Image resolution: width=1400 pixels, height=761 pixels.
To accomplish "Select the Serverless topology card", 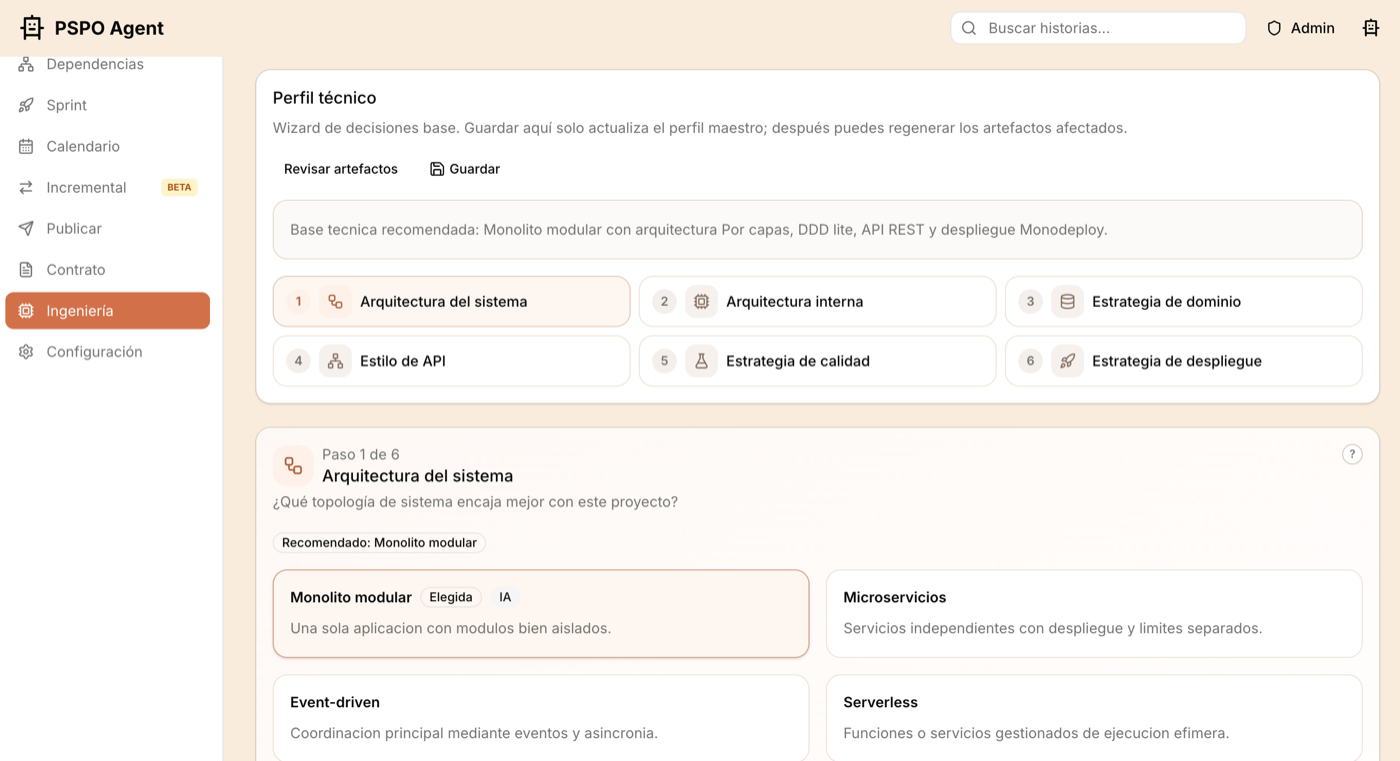I will [x=1094, y=716].
